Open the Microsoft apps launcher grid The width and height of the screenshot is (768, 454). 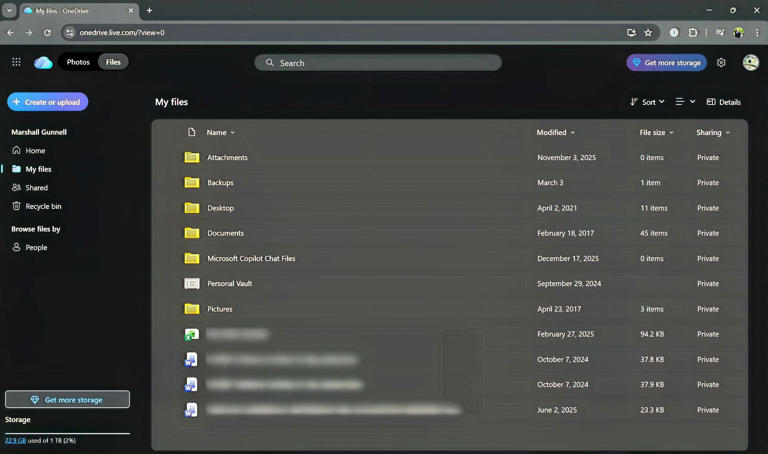(16, 62)
